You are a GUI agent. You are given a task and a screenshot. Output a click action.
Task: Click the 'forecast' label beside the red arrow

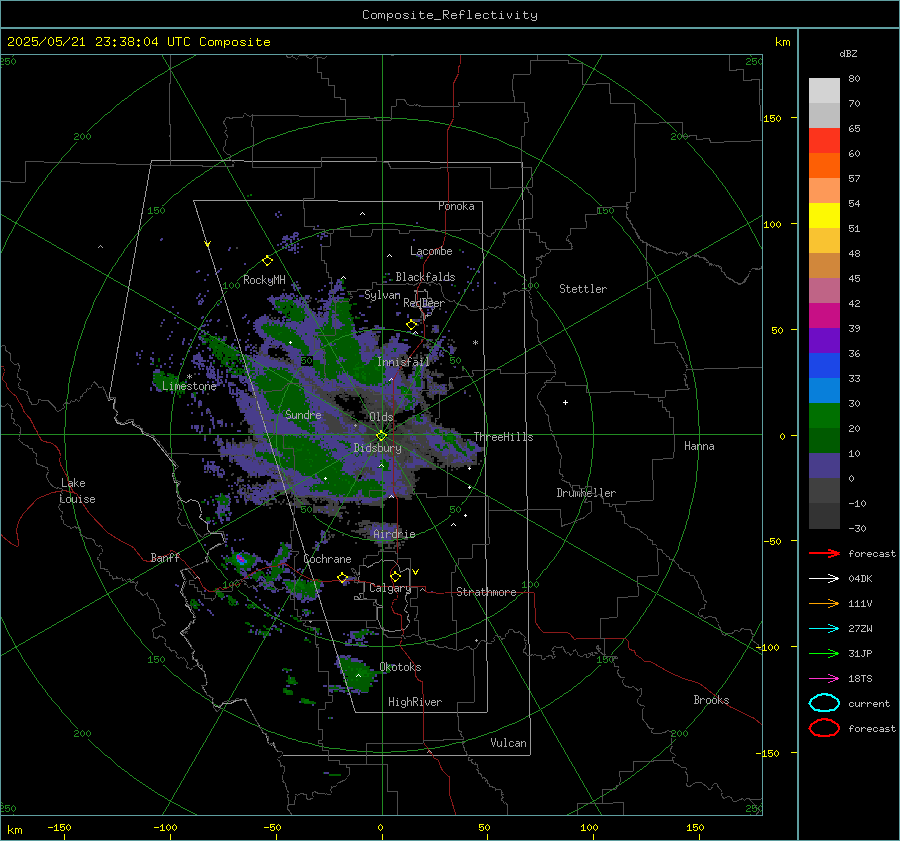(x=872, y=553)
